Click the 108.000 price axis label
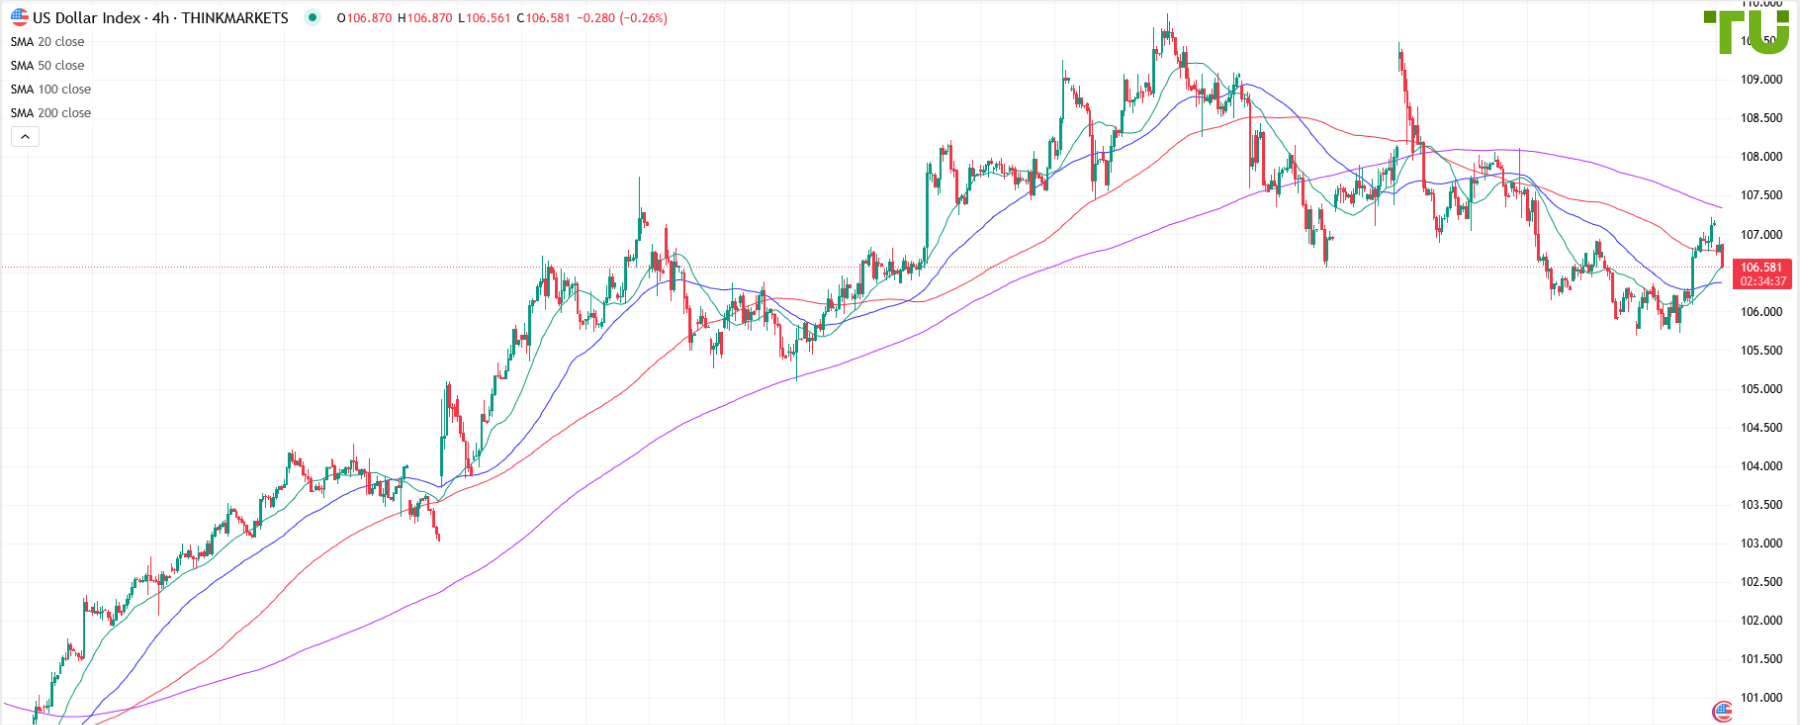Viewport: 1800px width, 725px height. (x=1761, y=157)
